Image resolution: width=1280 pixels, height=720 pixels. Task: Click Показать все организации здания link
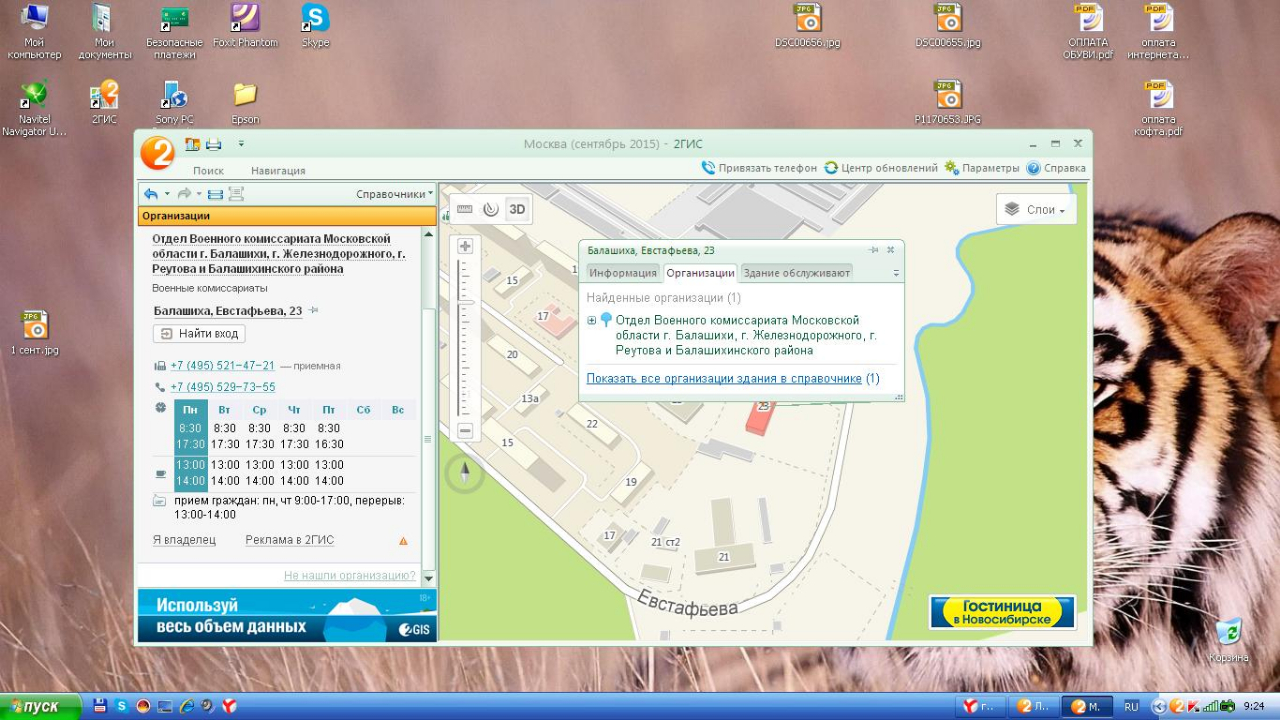point(724,379)
